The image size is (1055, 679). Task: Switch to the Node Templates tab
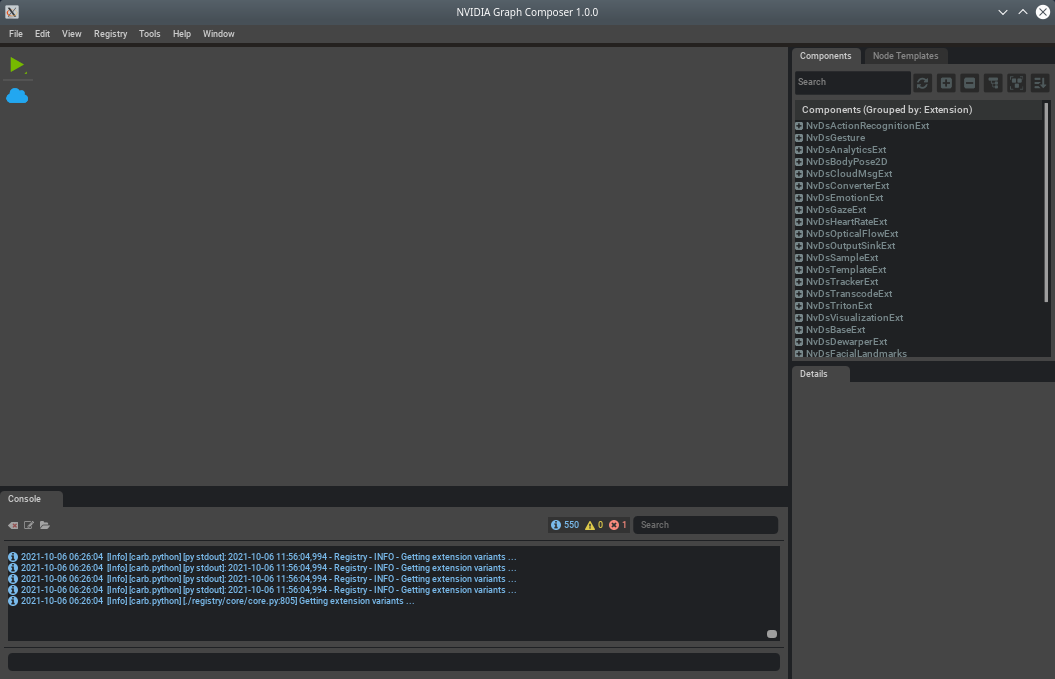905,56
